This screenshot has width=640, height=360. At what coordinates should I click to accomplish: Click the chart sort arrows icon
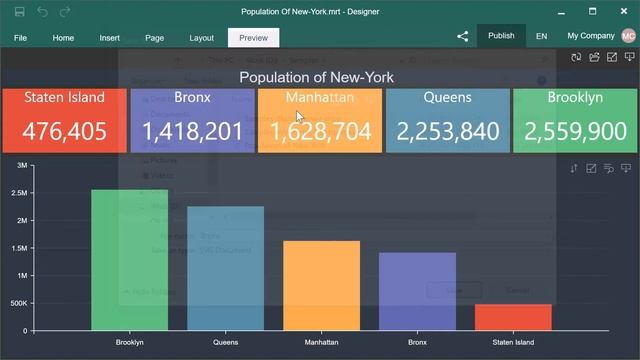[x=574, y=168]
